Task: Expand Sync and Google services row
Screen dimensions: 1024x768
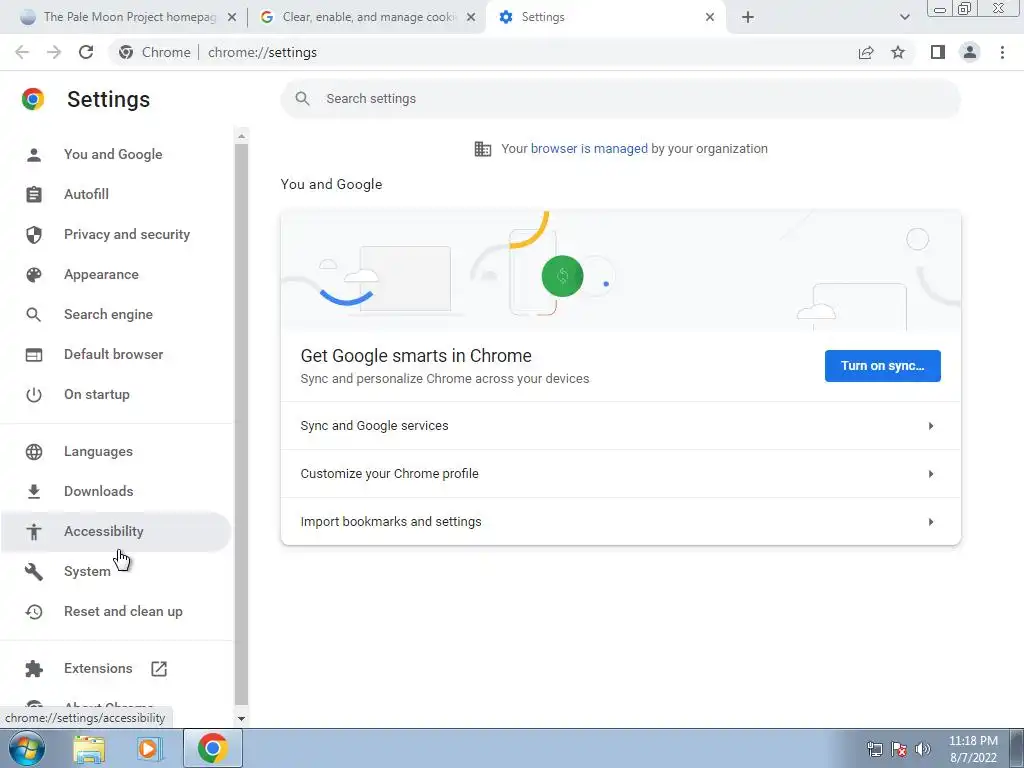Action: 620,426
